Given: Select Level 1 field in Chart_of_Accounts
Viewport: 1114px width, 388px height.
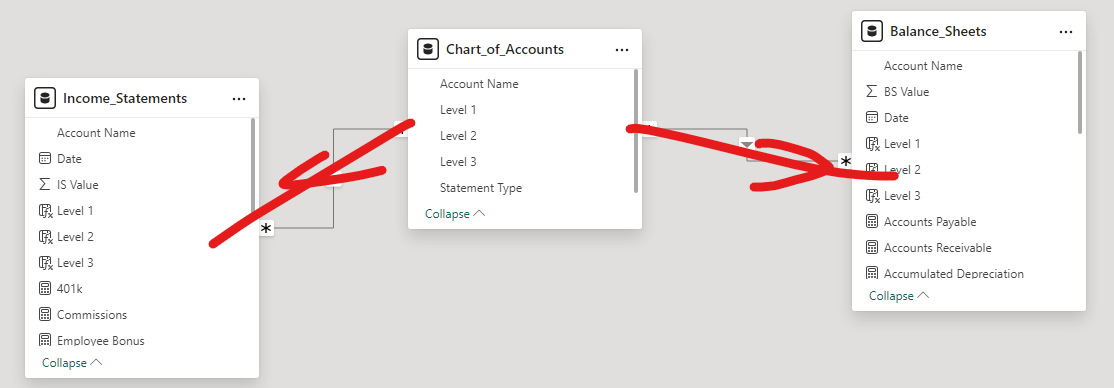Looking at the screenshot, I should click(458, 110).
